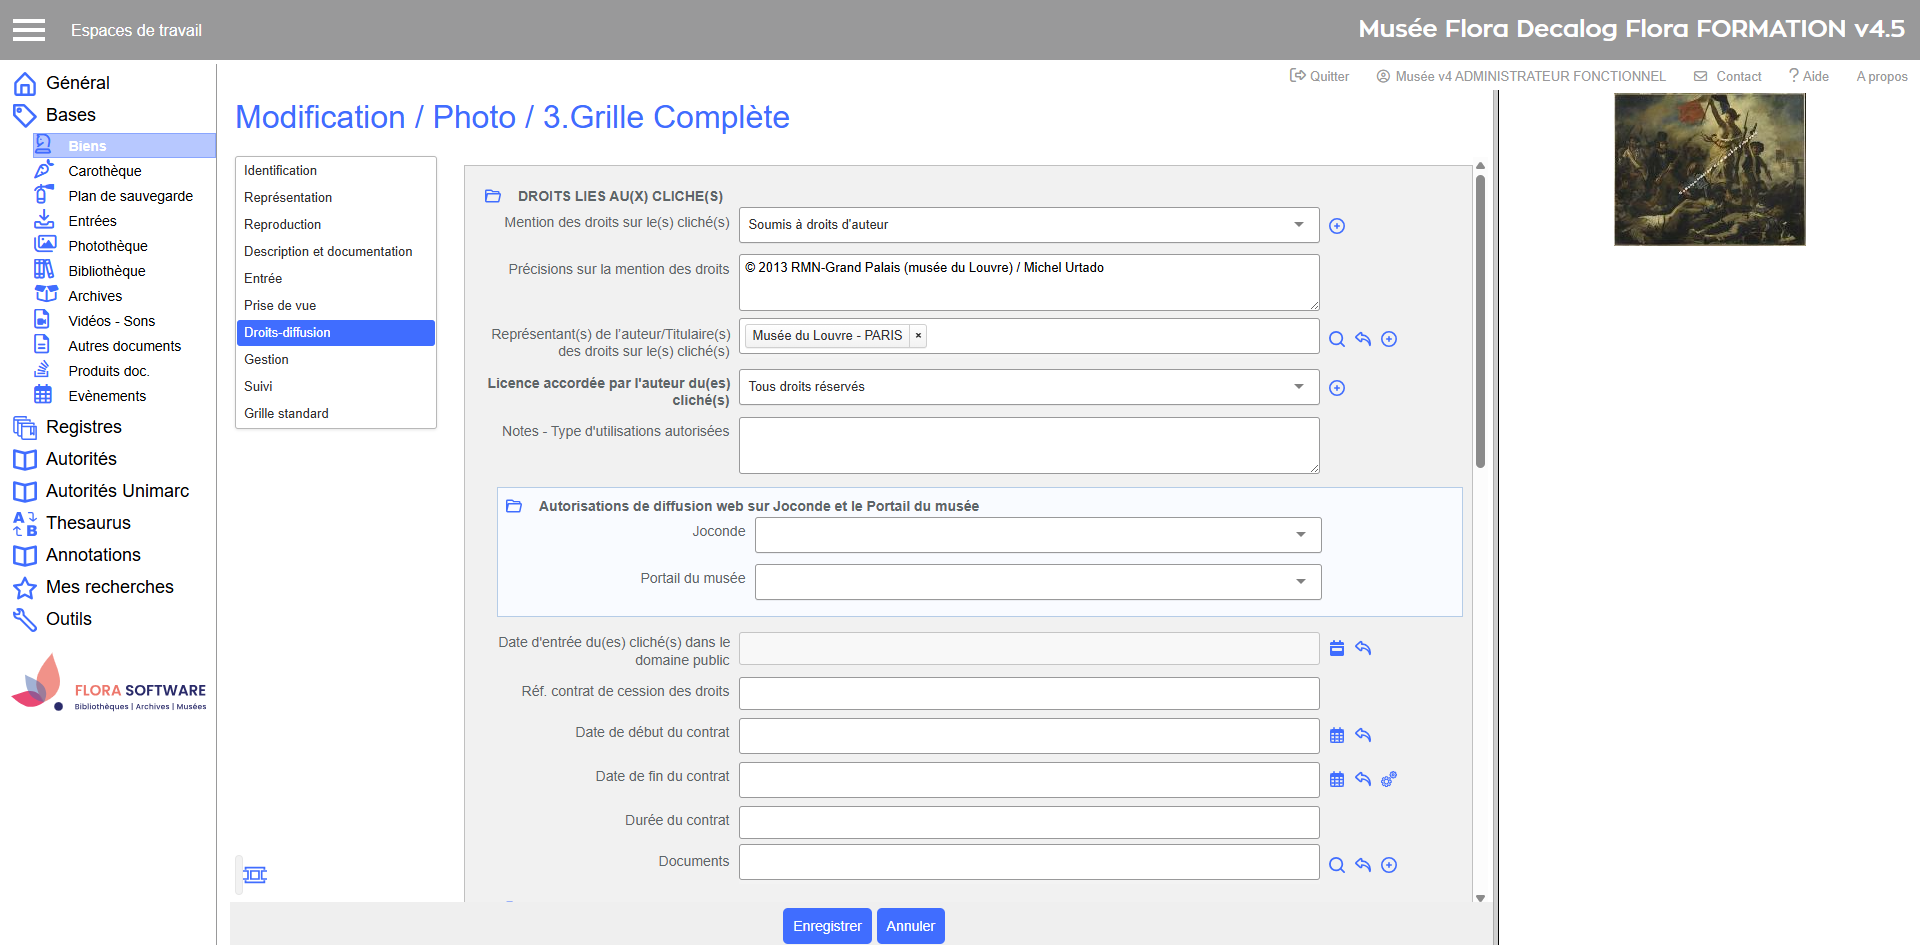The height and width of the screenshot is (945, 1920).
Task: Collapse the DROITS LIES AU(X) CLICHE(S) section
Action: (493, 196)
